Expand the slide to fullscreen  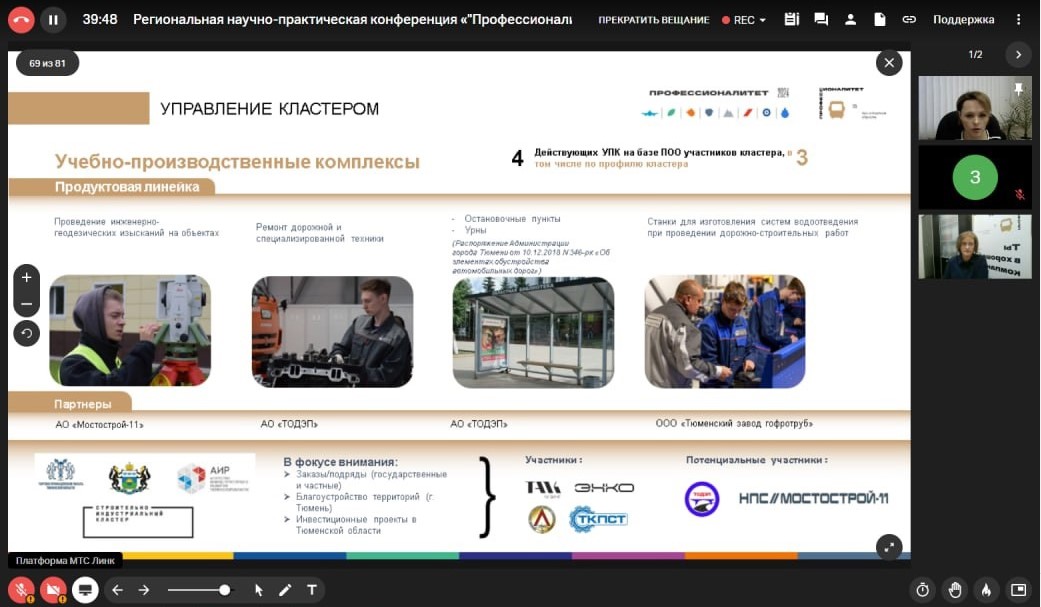pos(888,546)
